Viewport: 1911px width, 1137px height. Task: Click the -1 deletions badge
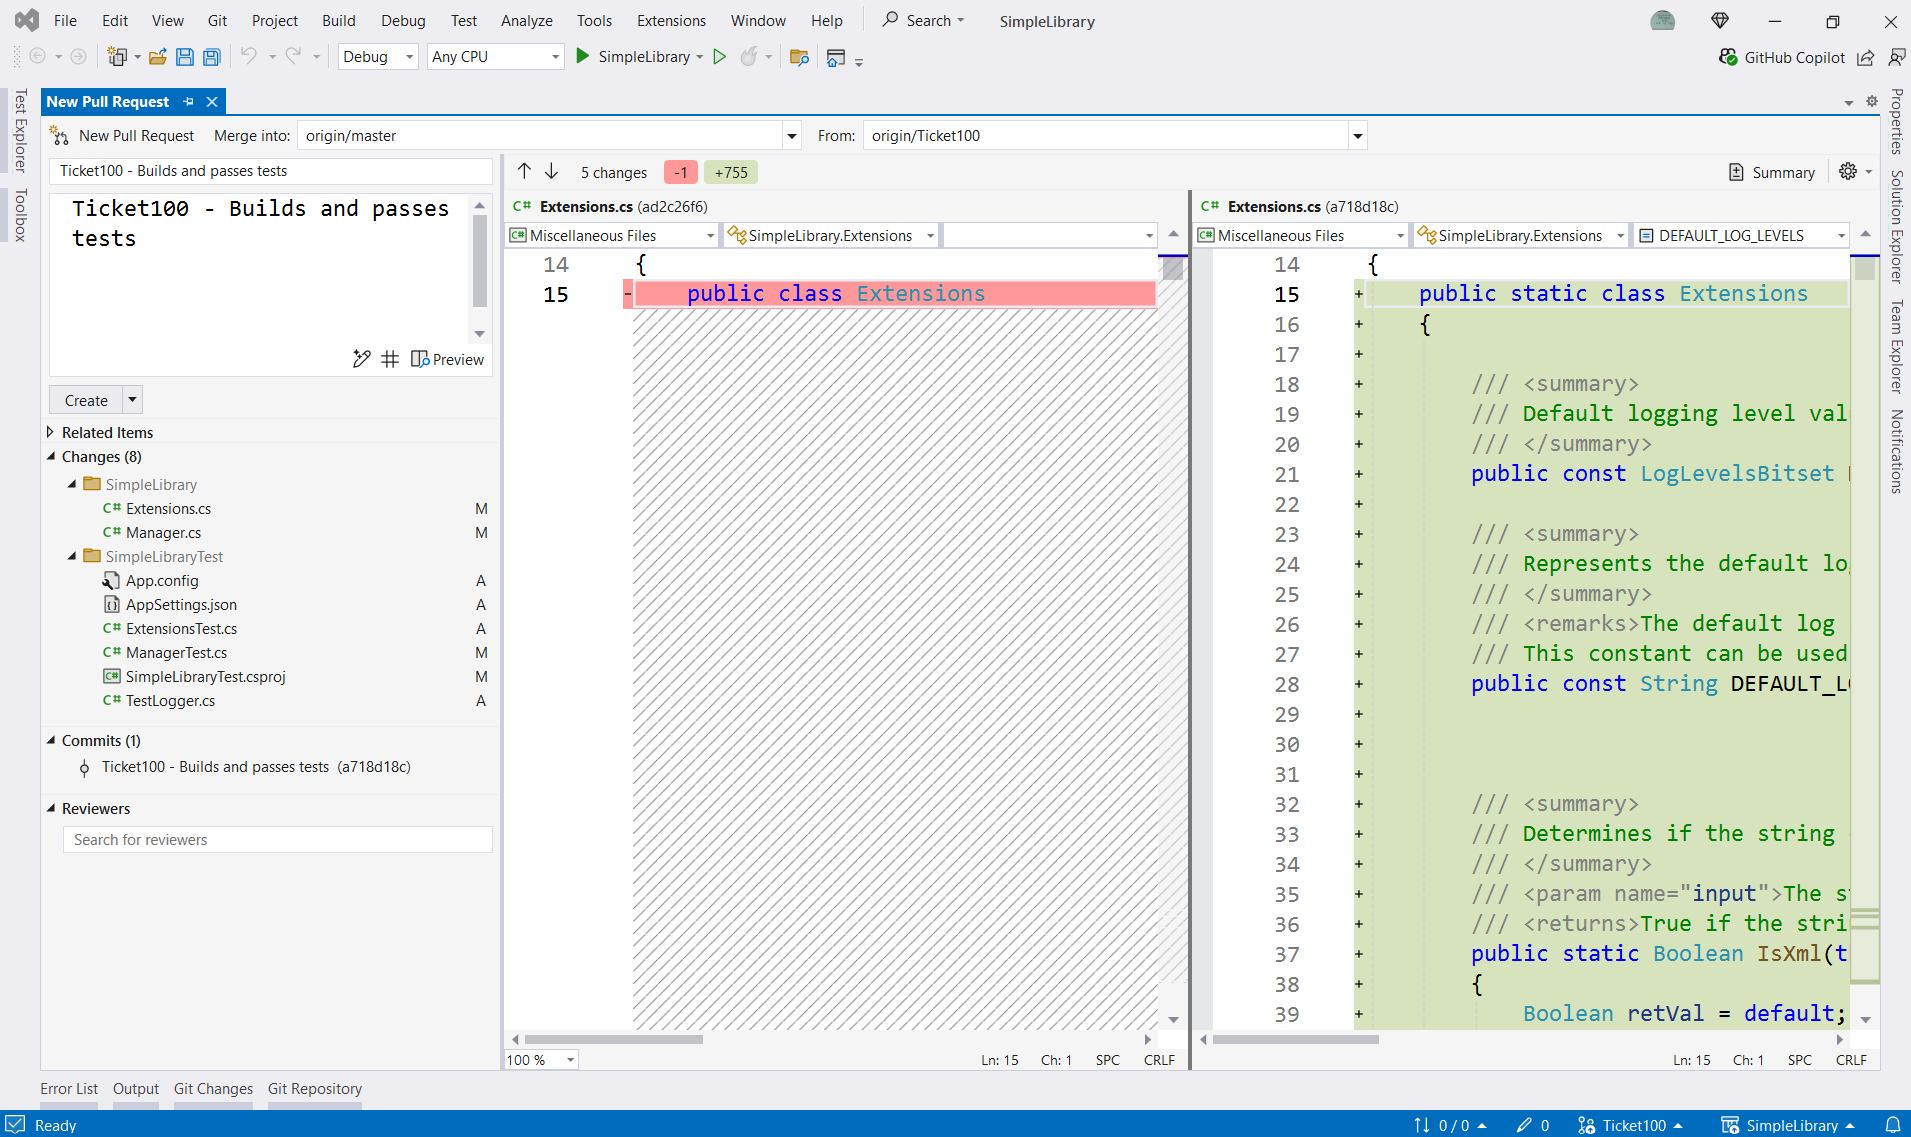681,172
